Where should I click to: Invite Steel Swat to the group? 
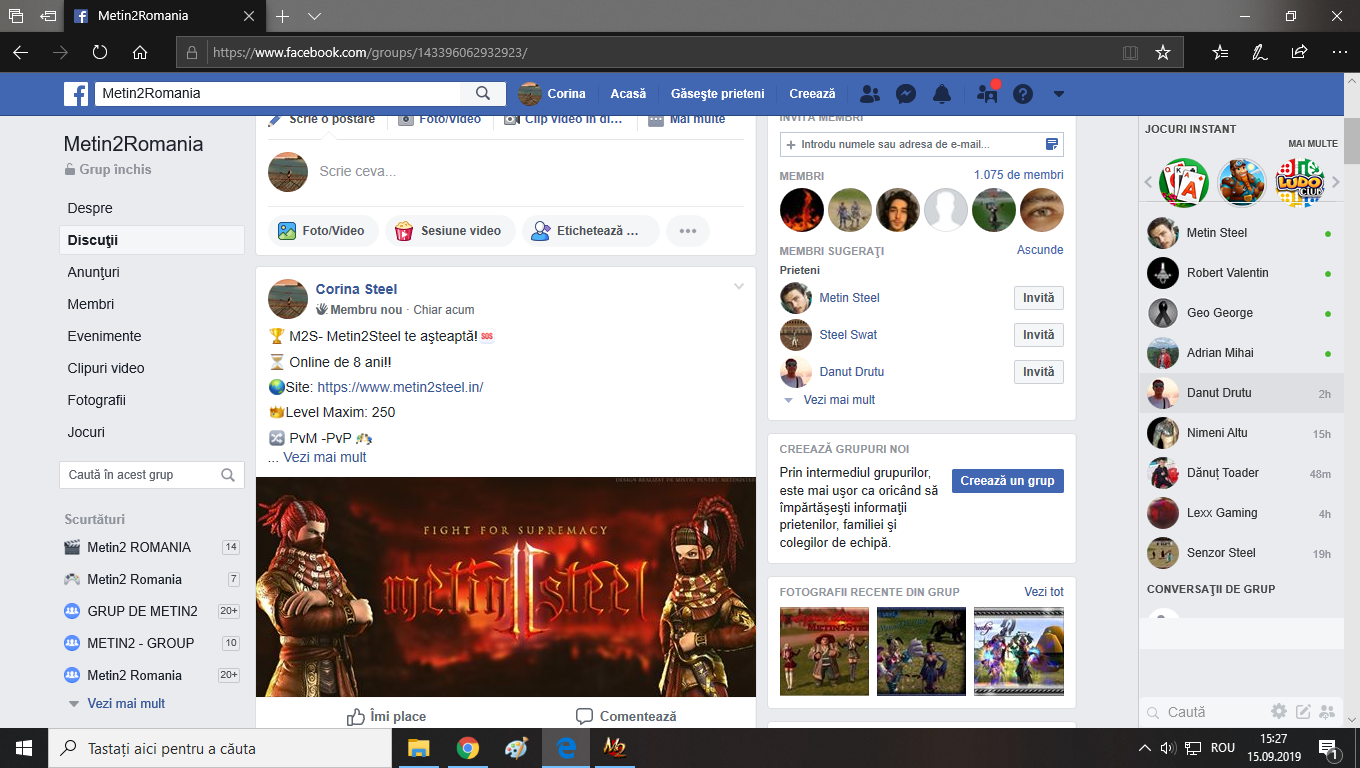(x=1039, y=335)
